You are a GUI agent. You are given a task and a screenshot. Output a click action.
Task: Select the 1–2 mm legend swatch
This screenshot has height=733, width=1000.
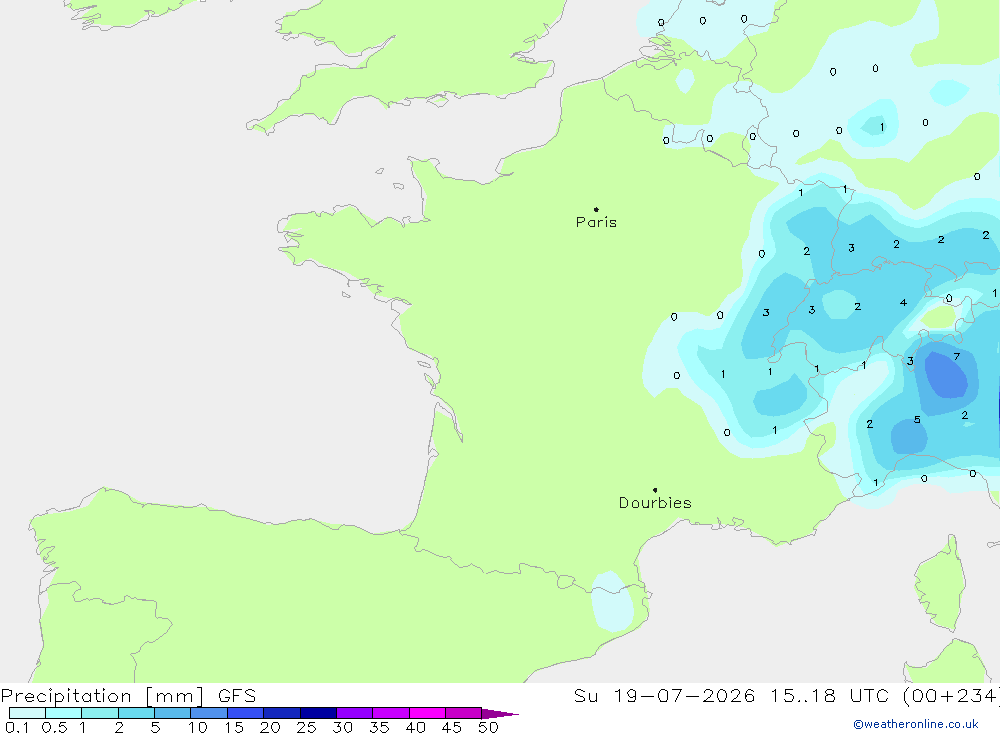(x=99, y=713)
